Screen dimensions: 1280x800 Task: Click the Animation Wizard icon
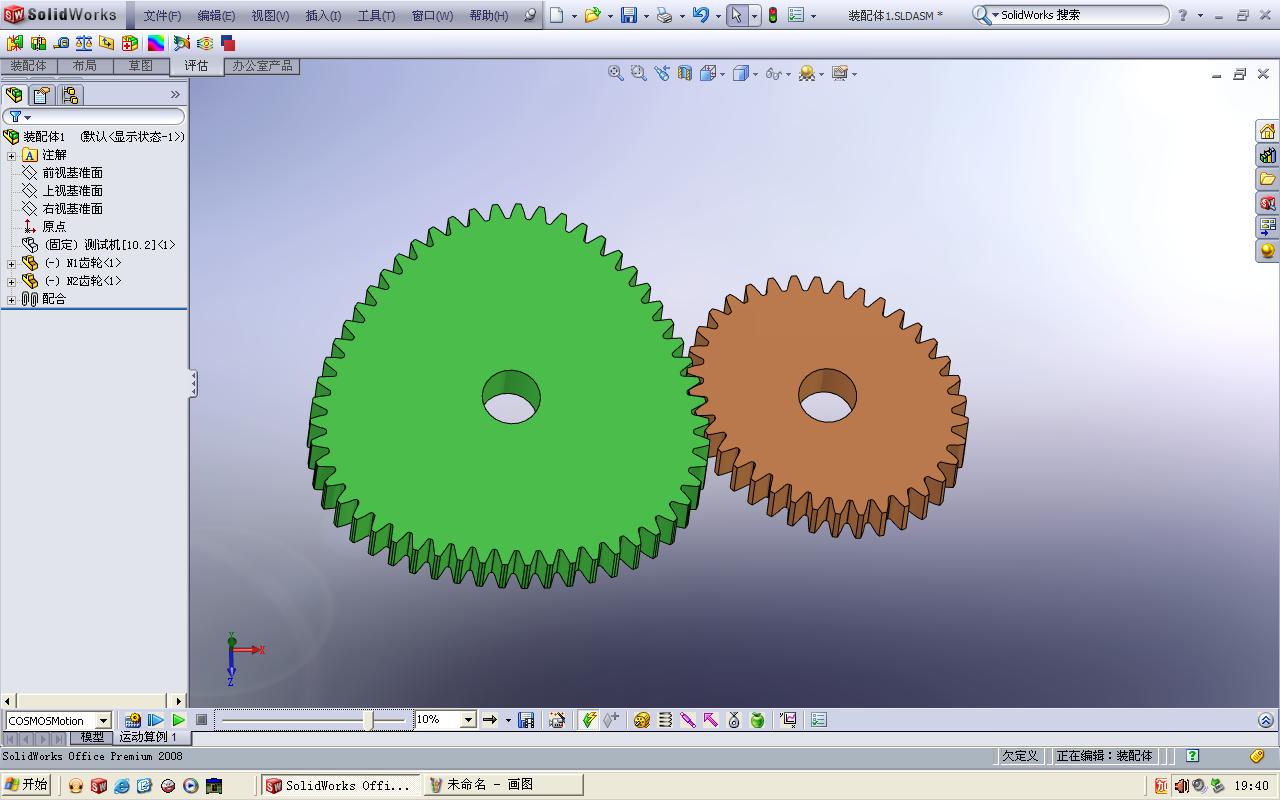pos(557,720)
